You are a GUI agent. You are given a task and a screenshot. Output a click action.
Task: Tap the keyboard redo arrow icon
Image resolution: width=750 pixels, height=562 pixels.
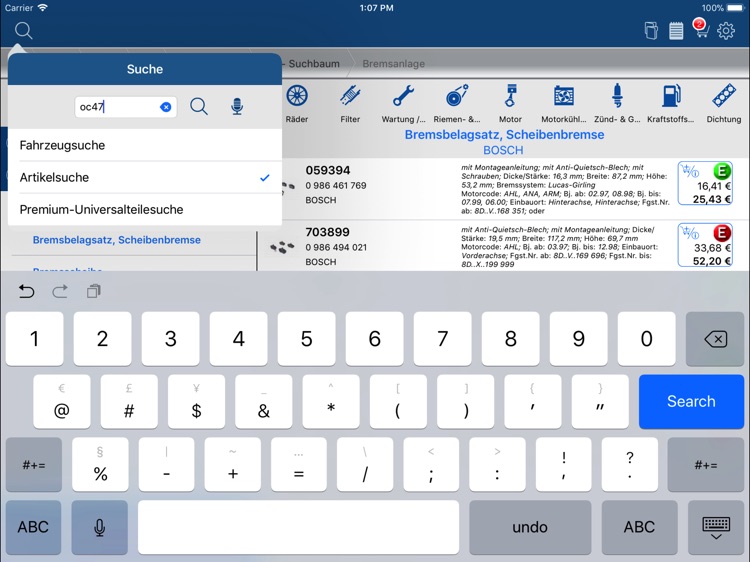tap(60, 291)
